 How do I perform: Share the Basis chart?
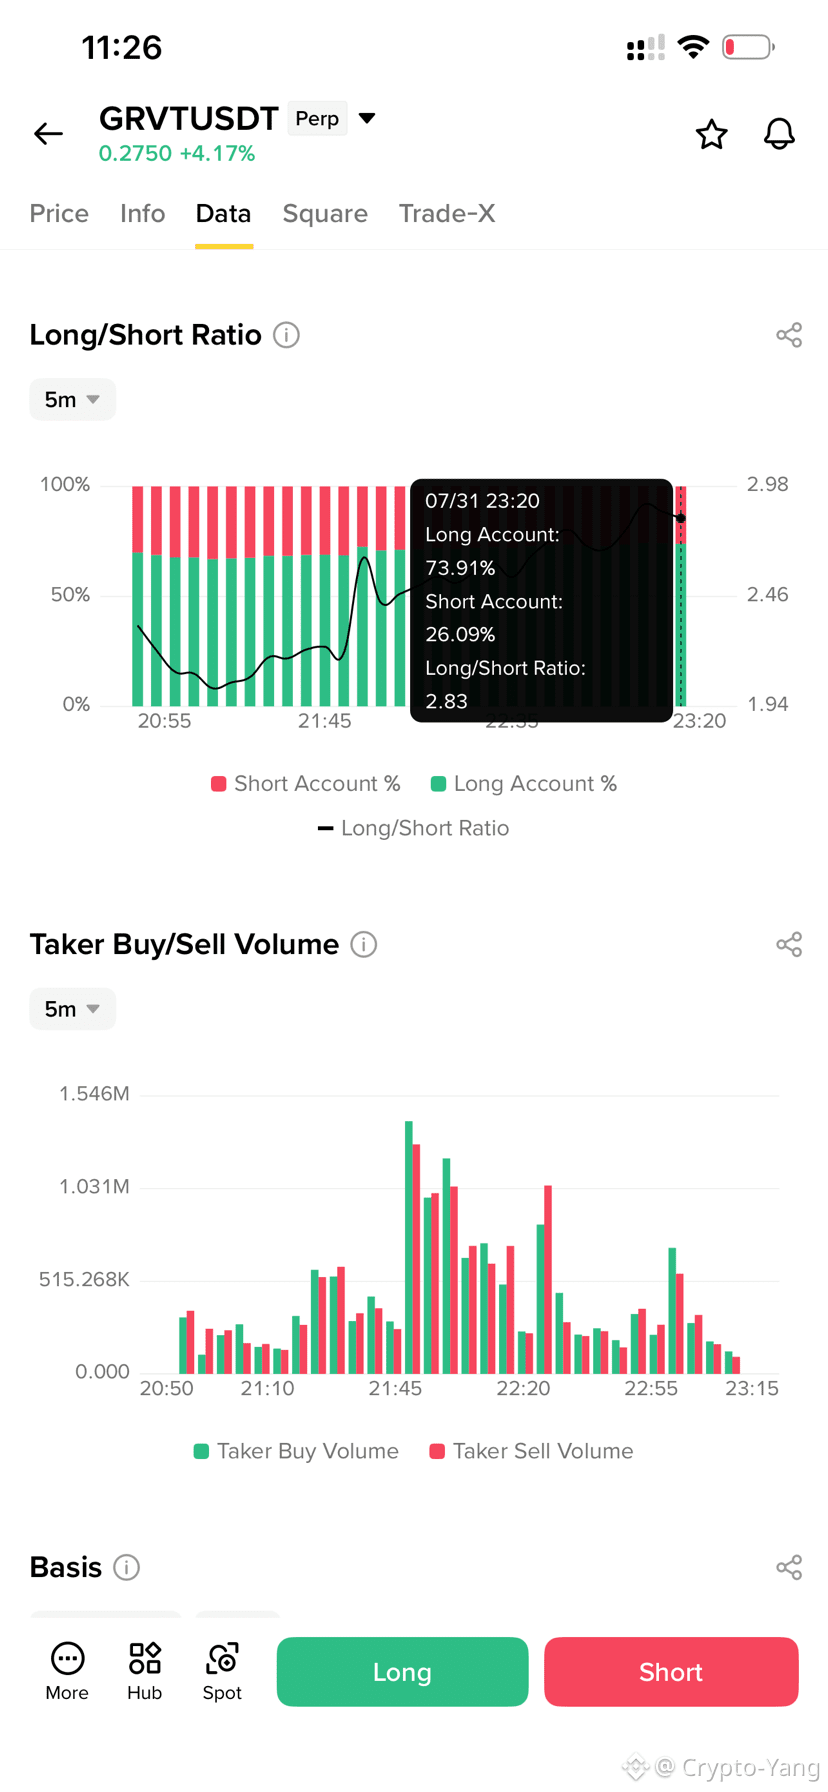pos(789,1567)
